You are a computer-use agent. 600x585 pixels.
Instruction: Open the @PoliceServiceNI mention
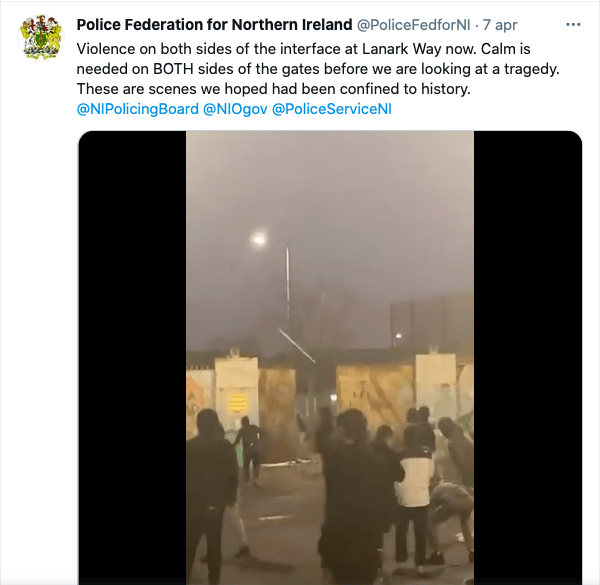click(x=332, y=109)
